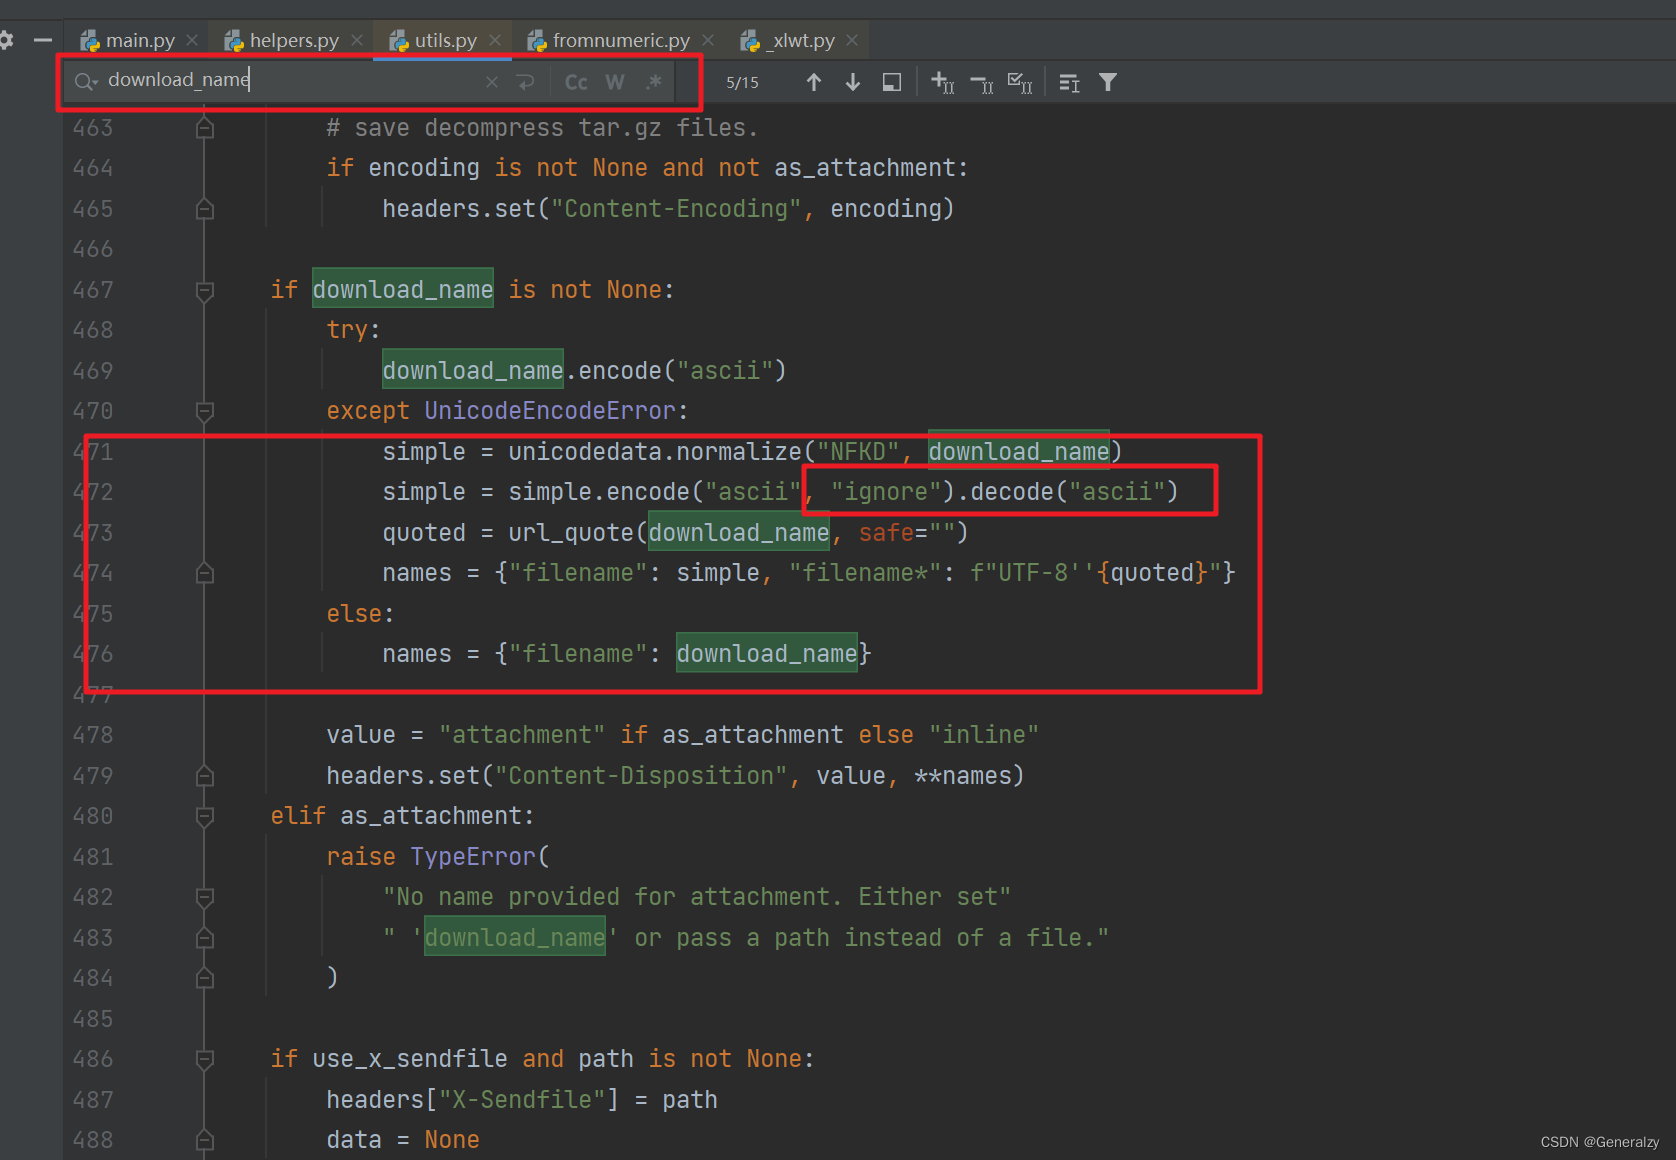Open the settings gear icon
1676x1160 pixels.
pyautogui.click(x=5, y=40)
